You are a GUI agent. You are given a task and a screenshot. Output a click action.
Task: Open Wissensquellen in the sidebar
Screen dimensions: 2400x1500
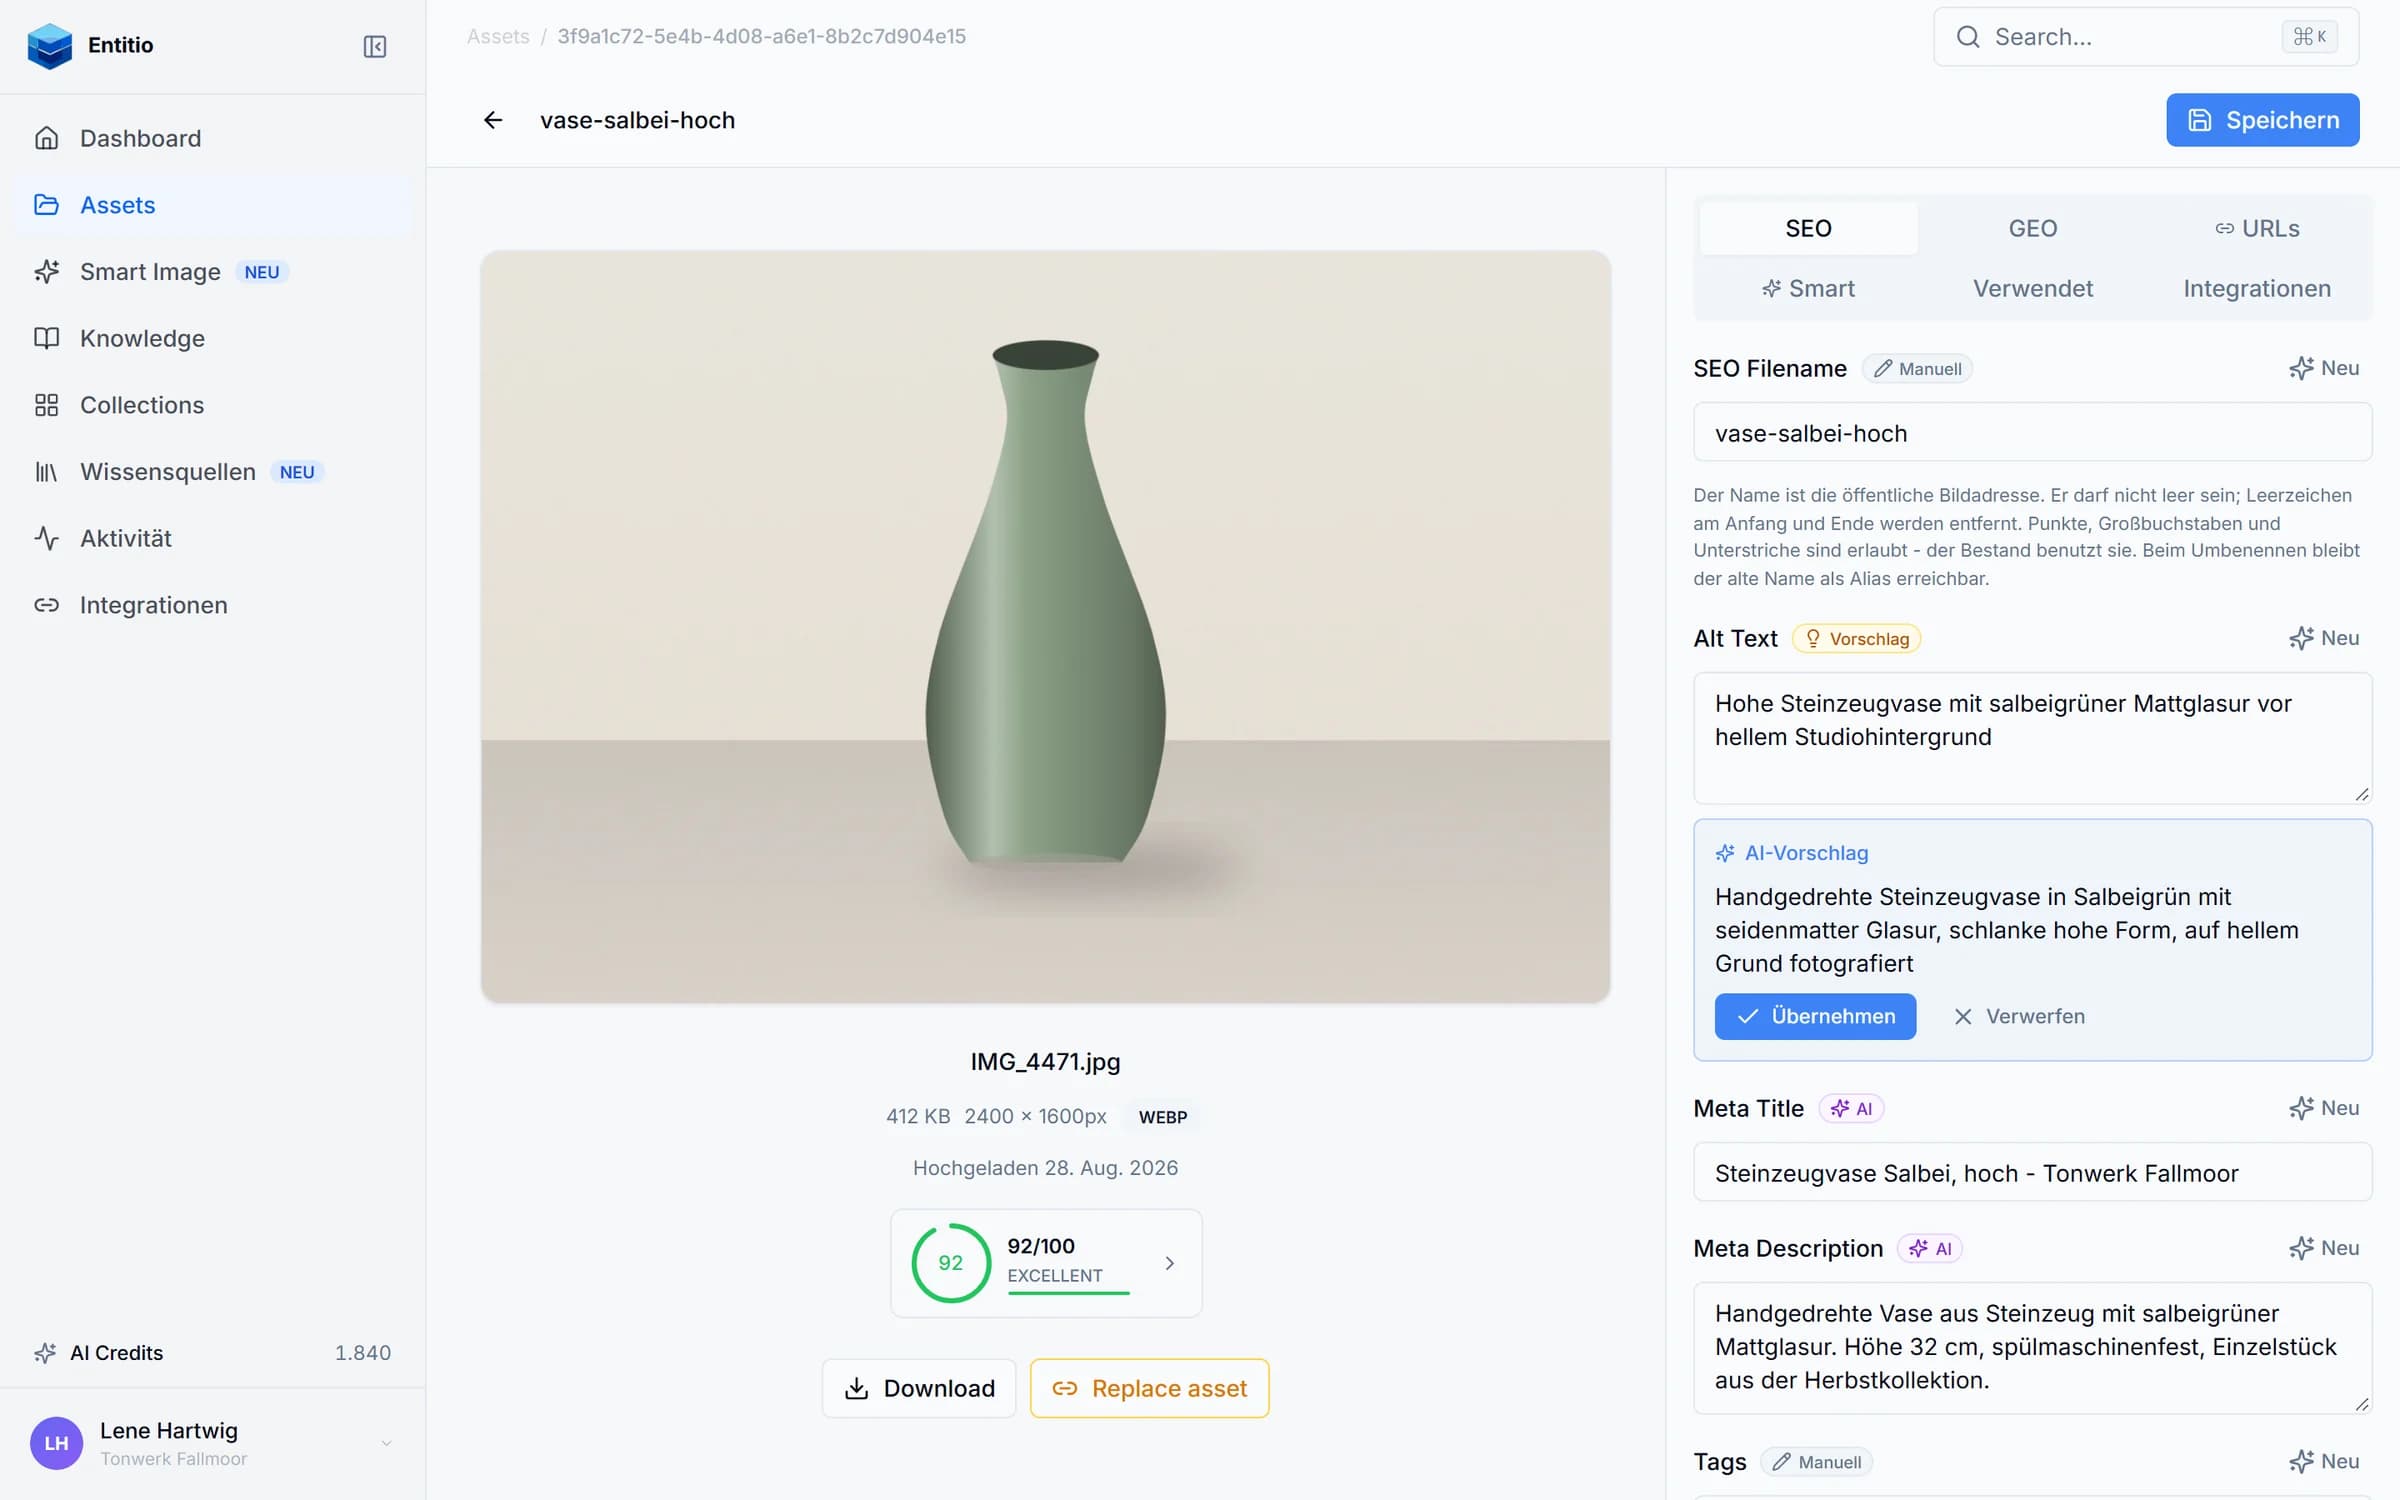coord(213,472)
